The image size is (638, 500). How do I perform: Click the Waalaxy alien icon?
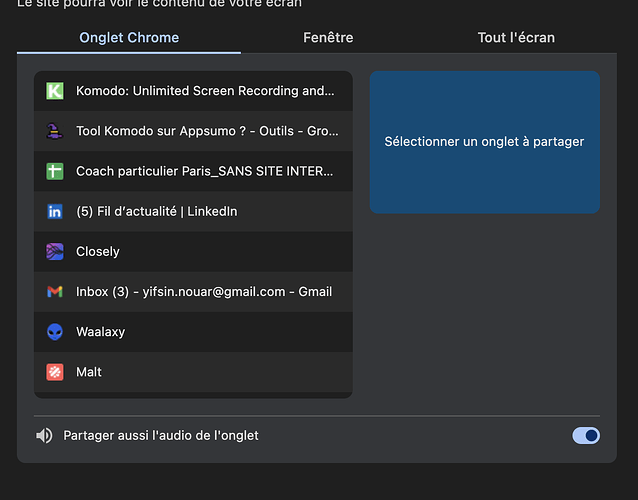(x=55, y=332)
